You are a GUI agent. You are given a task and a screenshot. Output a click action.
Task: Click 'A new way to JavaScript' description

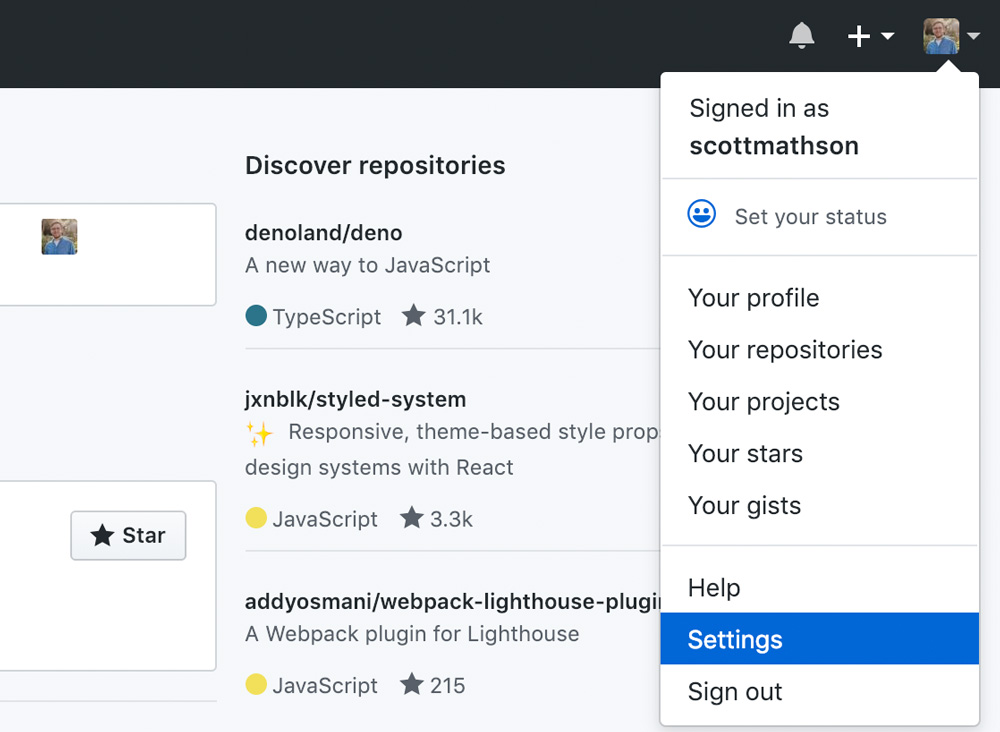[x=367, y=265]
